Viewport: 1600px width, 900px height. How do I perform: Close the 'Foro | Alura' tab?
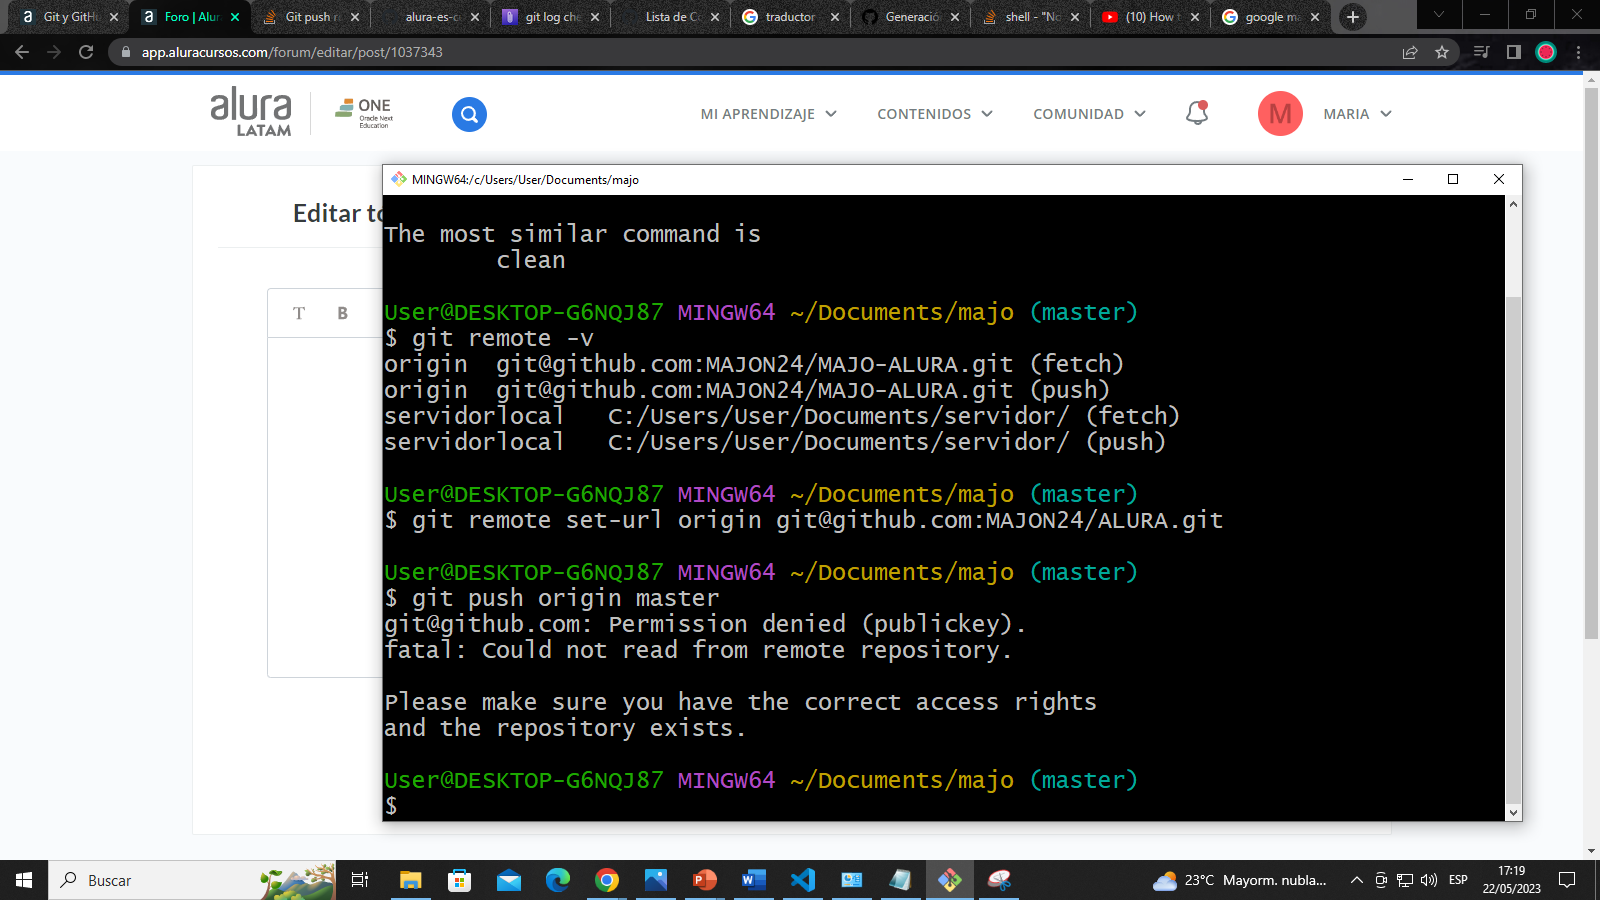pyautogui.click(x=235, y=17)
